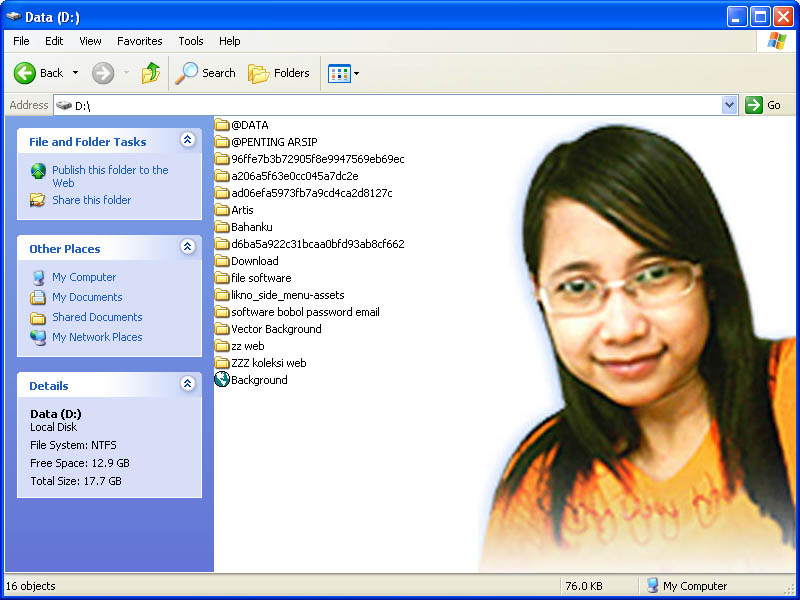Go to My Network Places link
The image size is (800, 600).
[97, 337]
